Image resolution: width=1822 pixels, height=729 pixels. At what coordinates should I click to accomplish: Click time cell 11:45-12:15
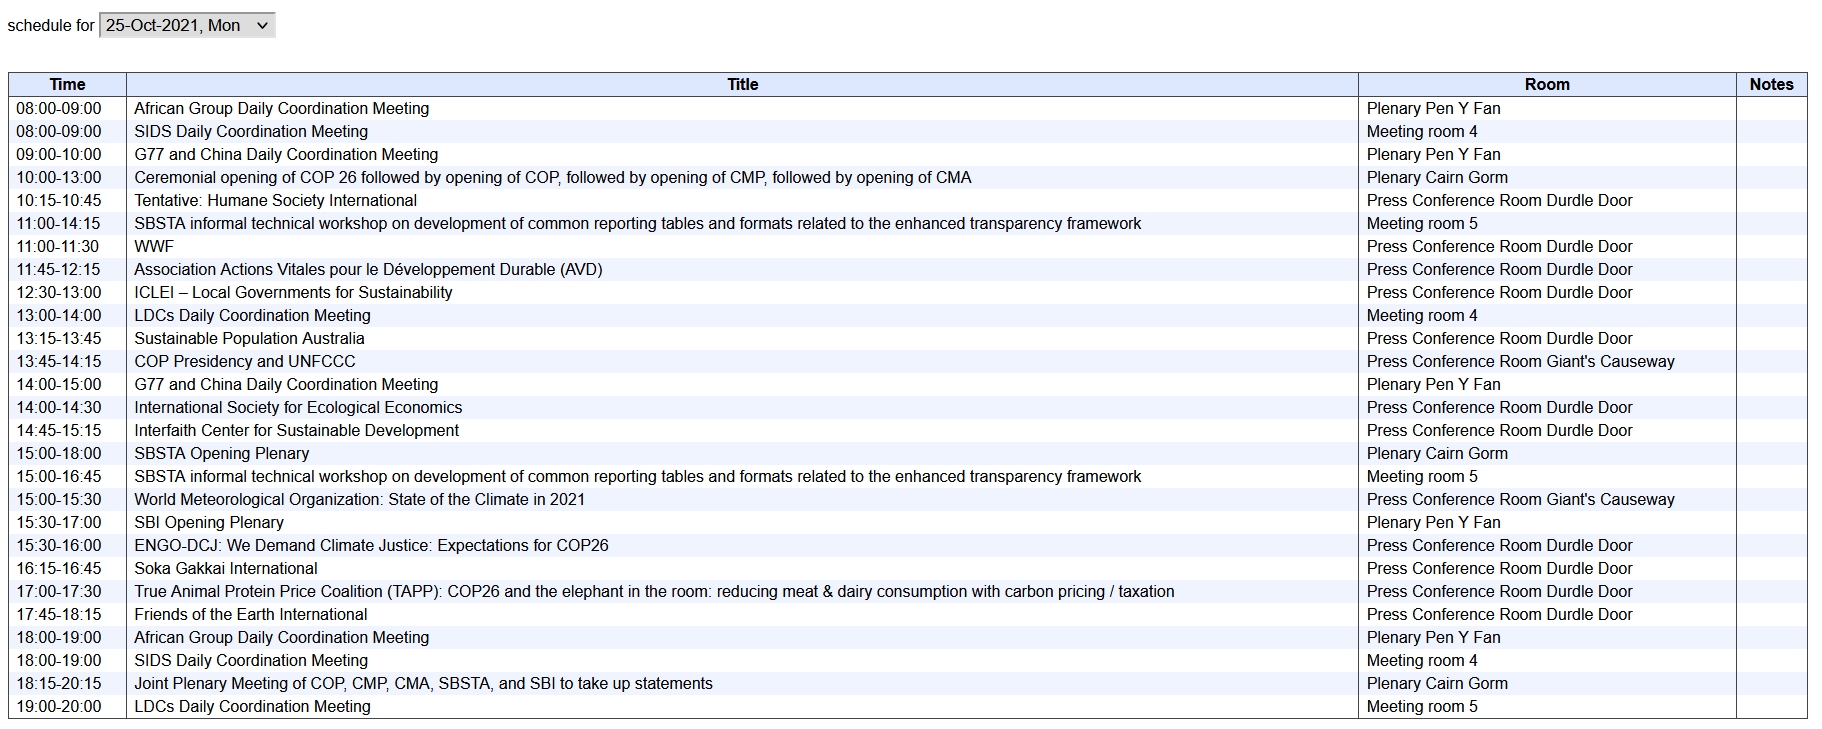[x=59, y=269]
